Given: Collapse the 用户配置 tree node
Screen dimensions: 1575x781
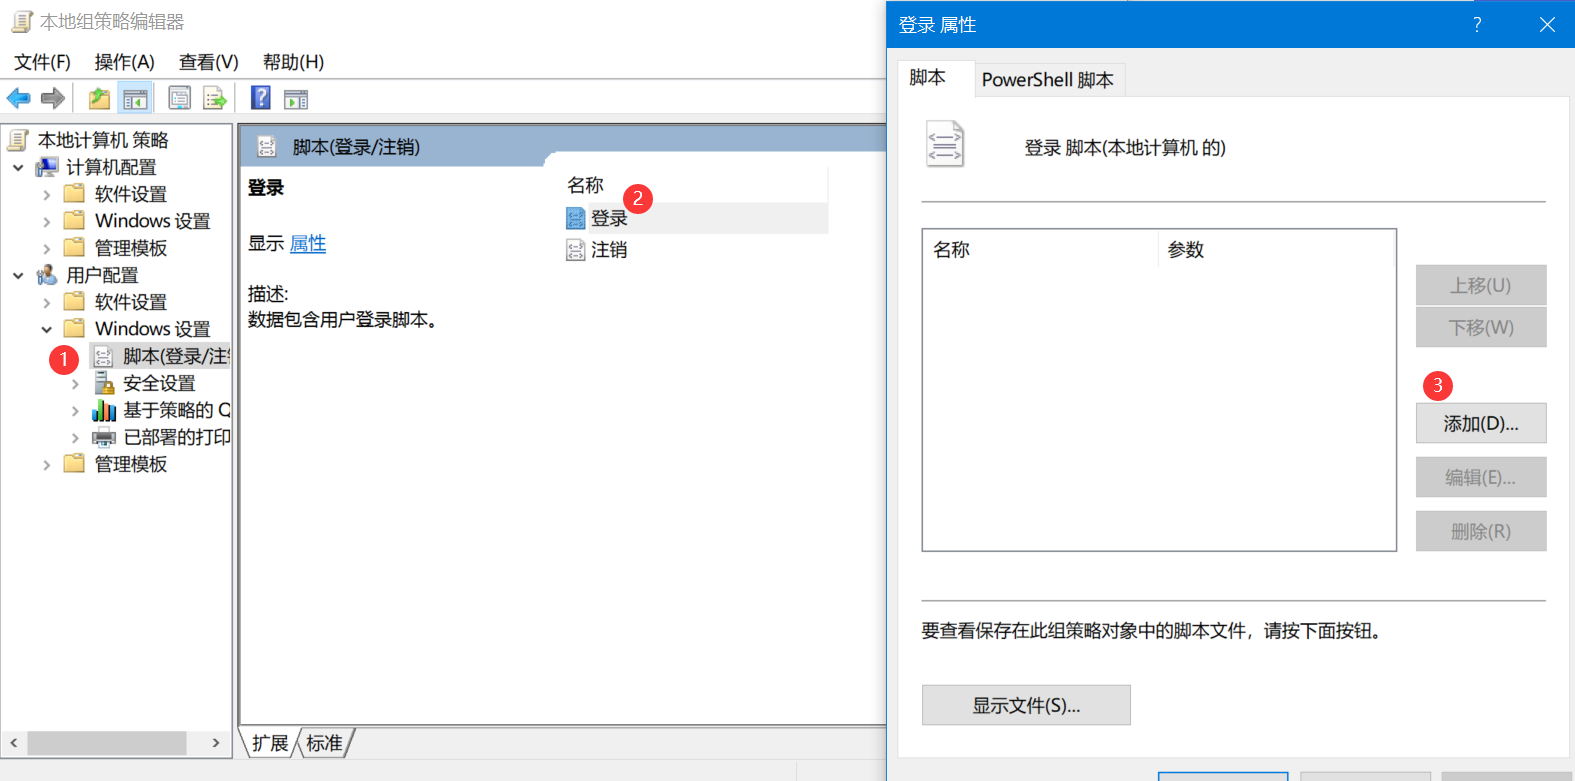Looking at the screenshot, I should (x=18, y=275).
